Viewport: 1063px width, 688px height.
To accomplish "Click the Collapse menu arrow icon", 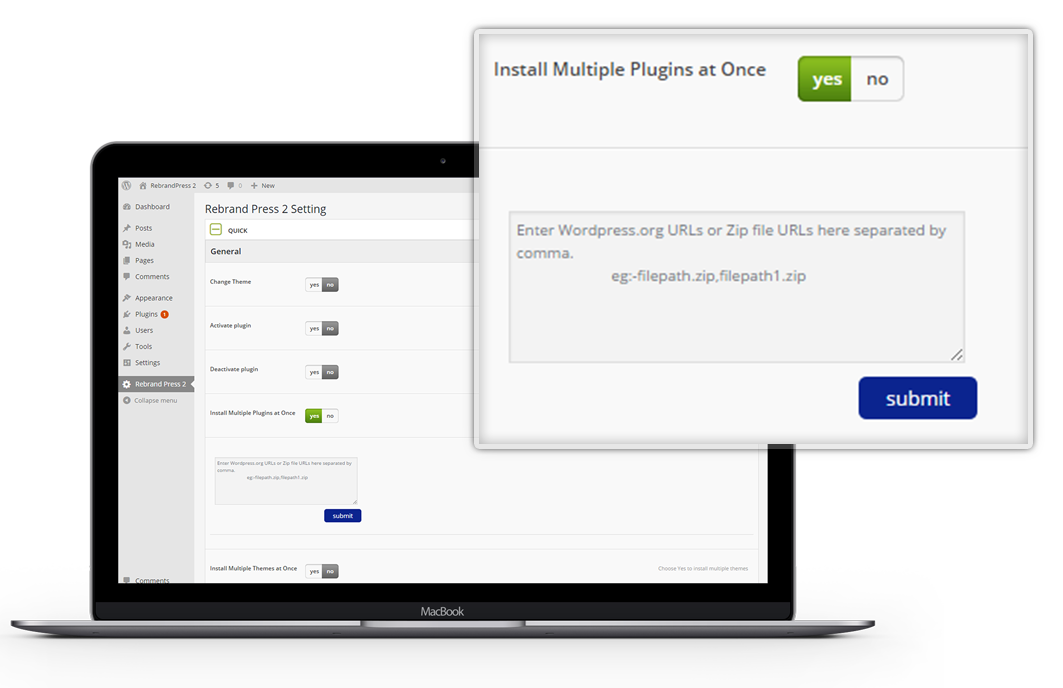I will click(127, 400).
